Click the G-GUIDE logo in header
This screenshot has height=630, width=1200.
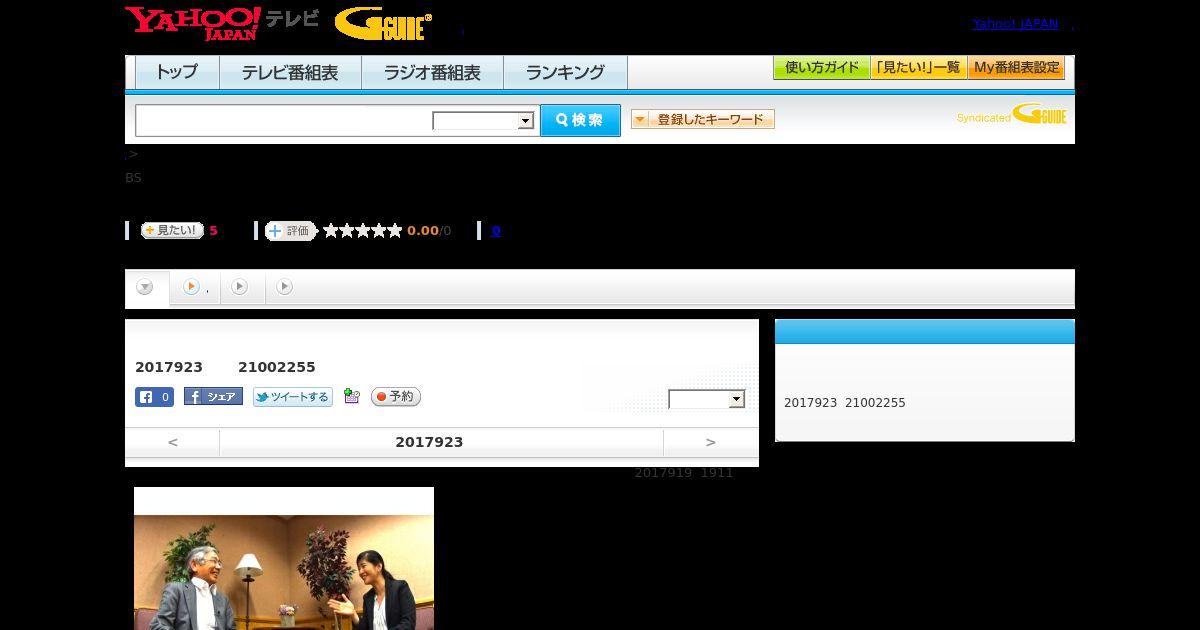click(383, 24)
